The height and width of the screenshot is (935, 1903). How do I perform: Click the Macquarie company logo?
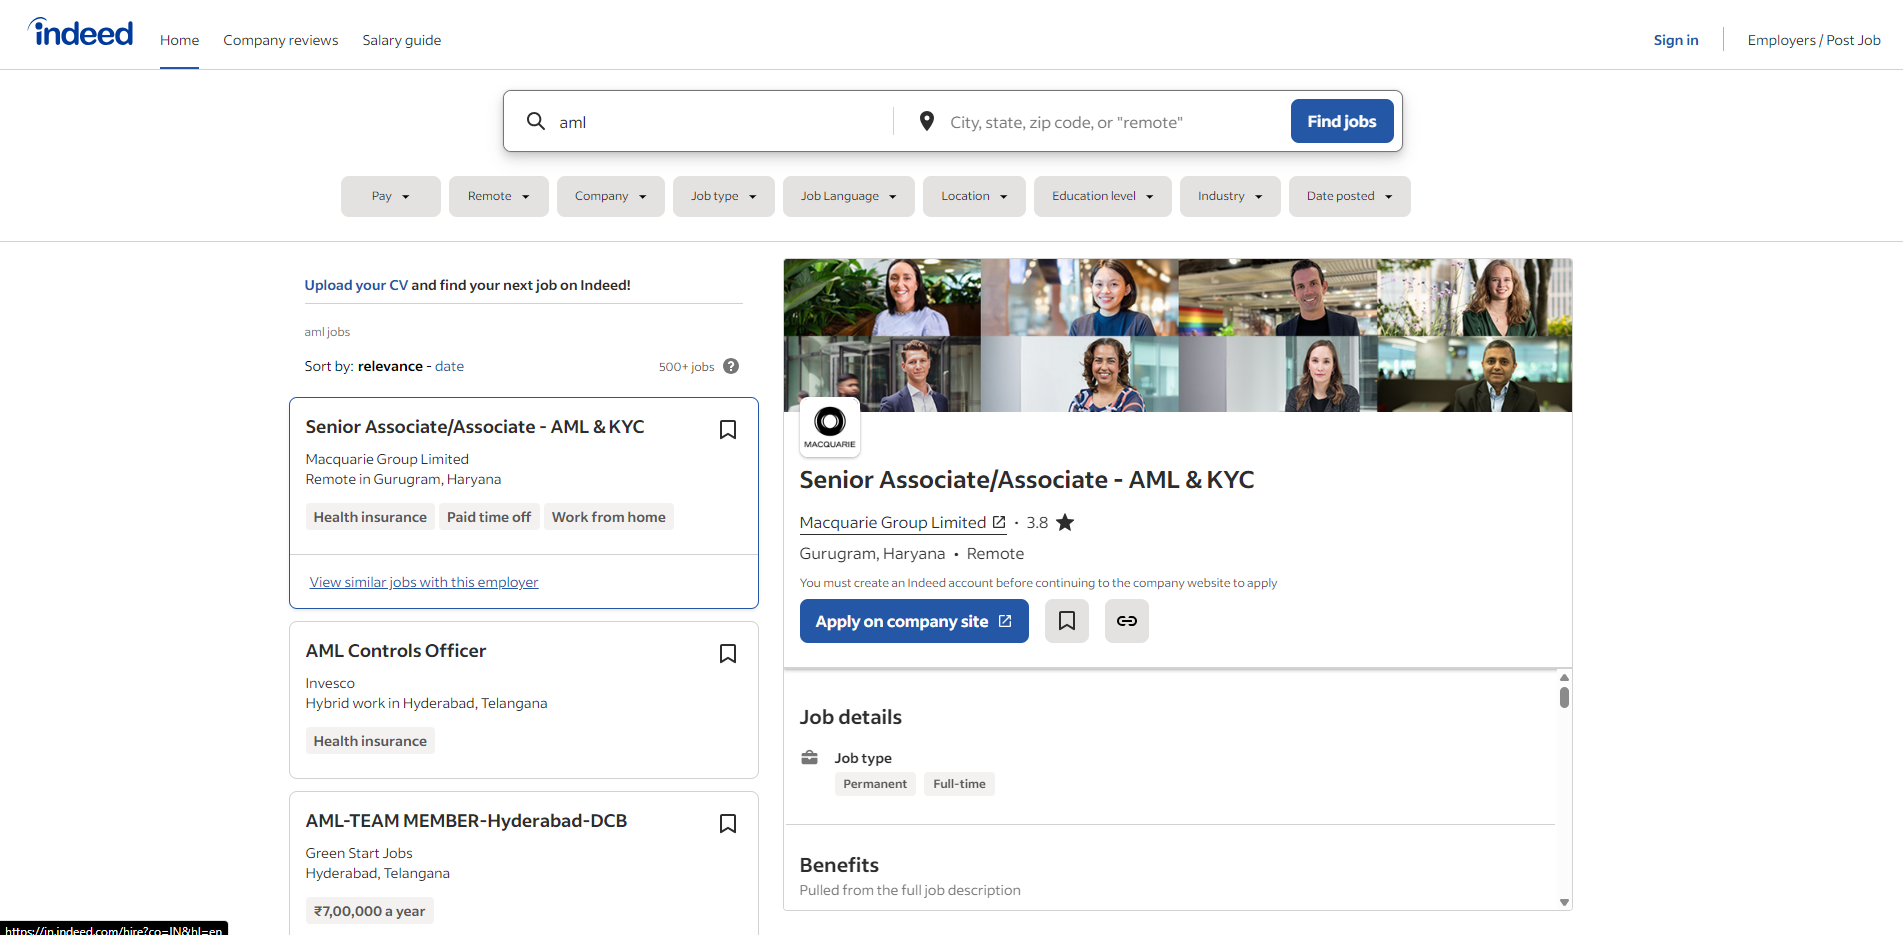click(830, 428)
